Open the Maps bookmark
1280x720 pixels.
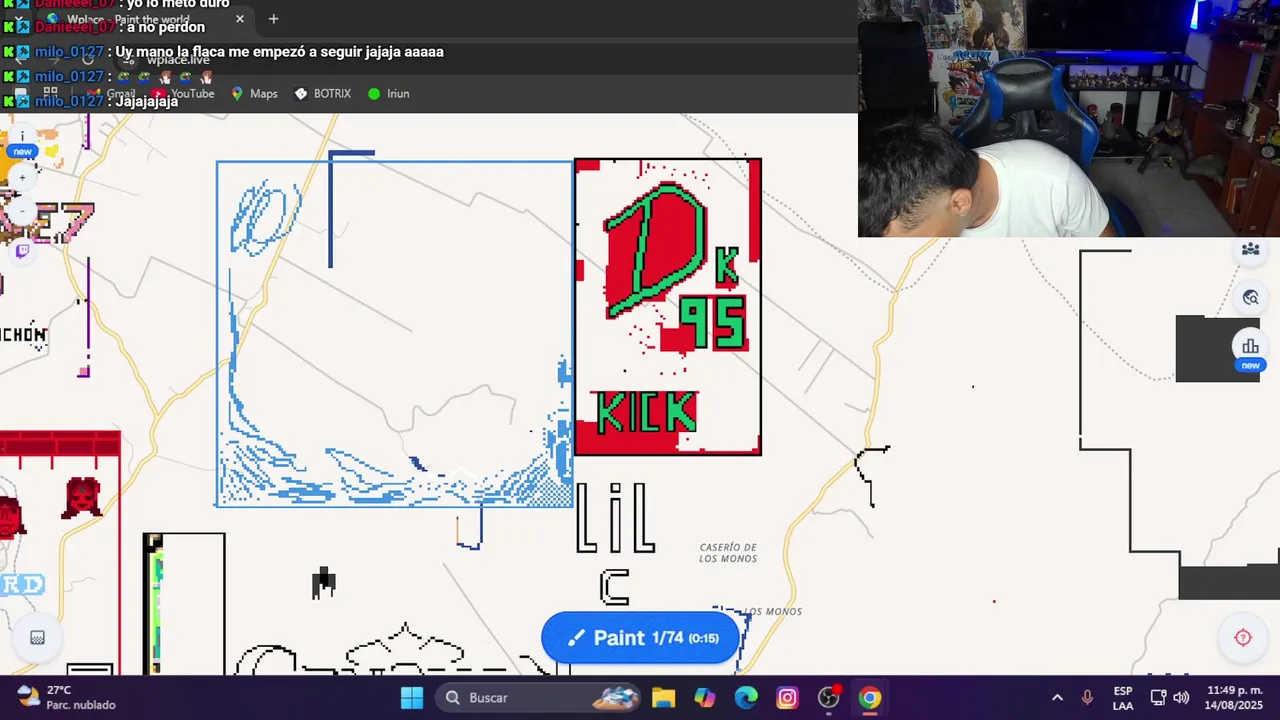(x=254, y=93)
